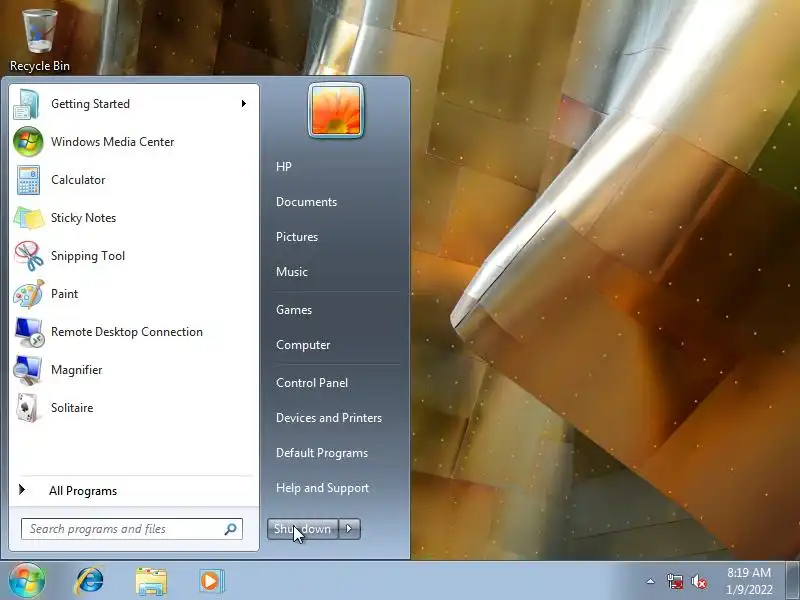
Task: Click the Magnifier label
Action: click(x=77, y=370)
